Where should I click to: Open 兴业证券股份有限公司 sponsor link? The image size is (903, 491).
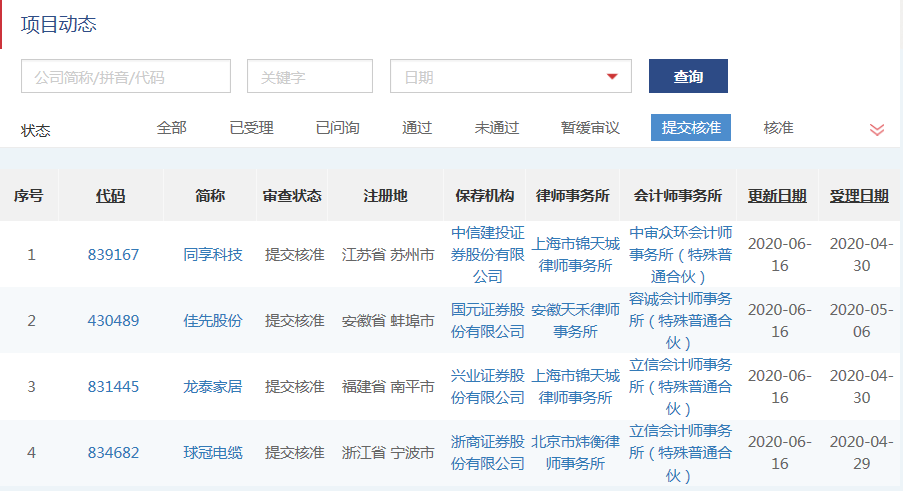click(x=487, y=387)
